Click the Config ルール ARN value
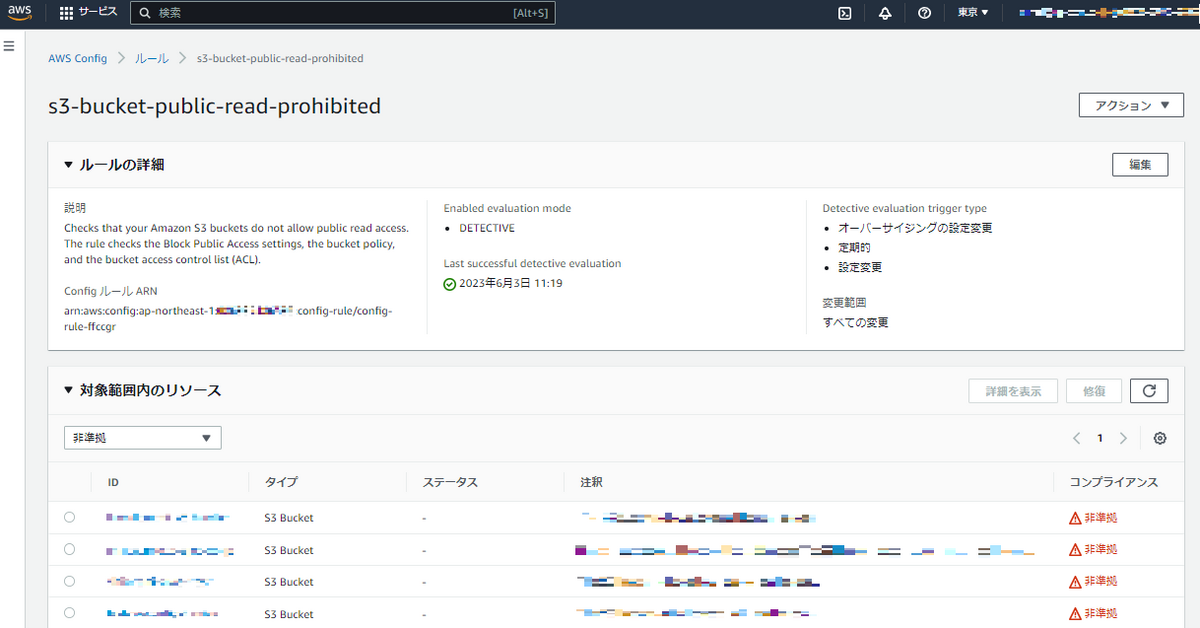This screenshot has height=628, width=1200. click(x=228, y=318)
